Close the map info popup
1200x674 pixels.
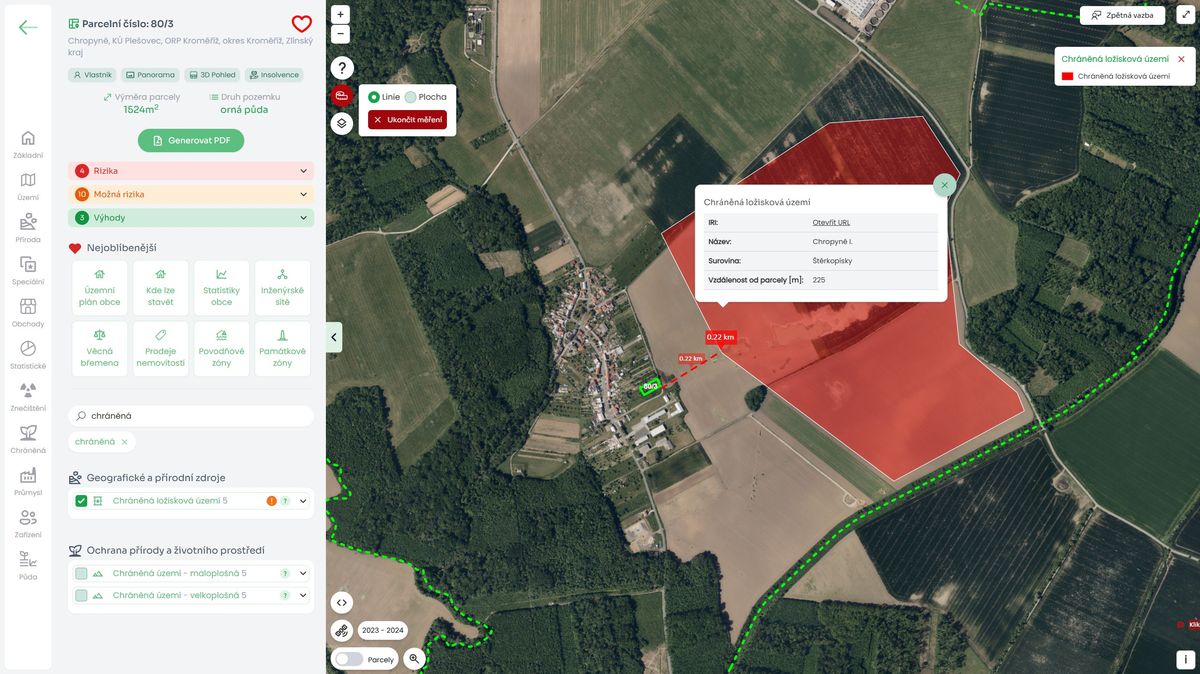pyautogui.click(x=944, y=185)
